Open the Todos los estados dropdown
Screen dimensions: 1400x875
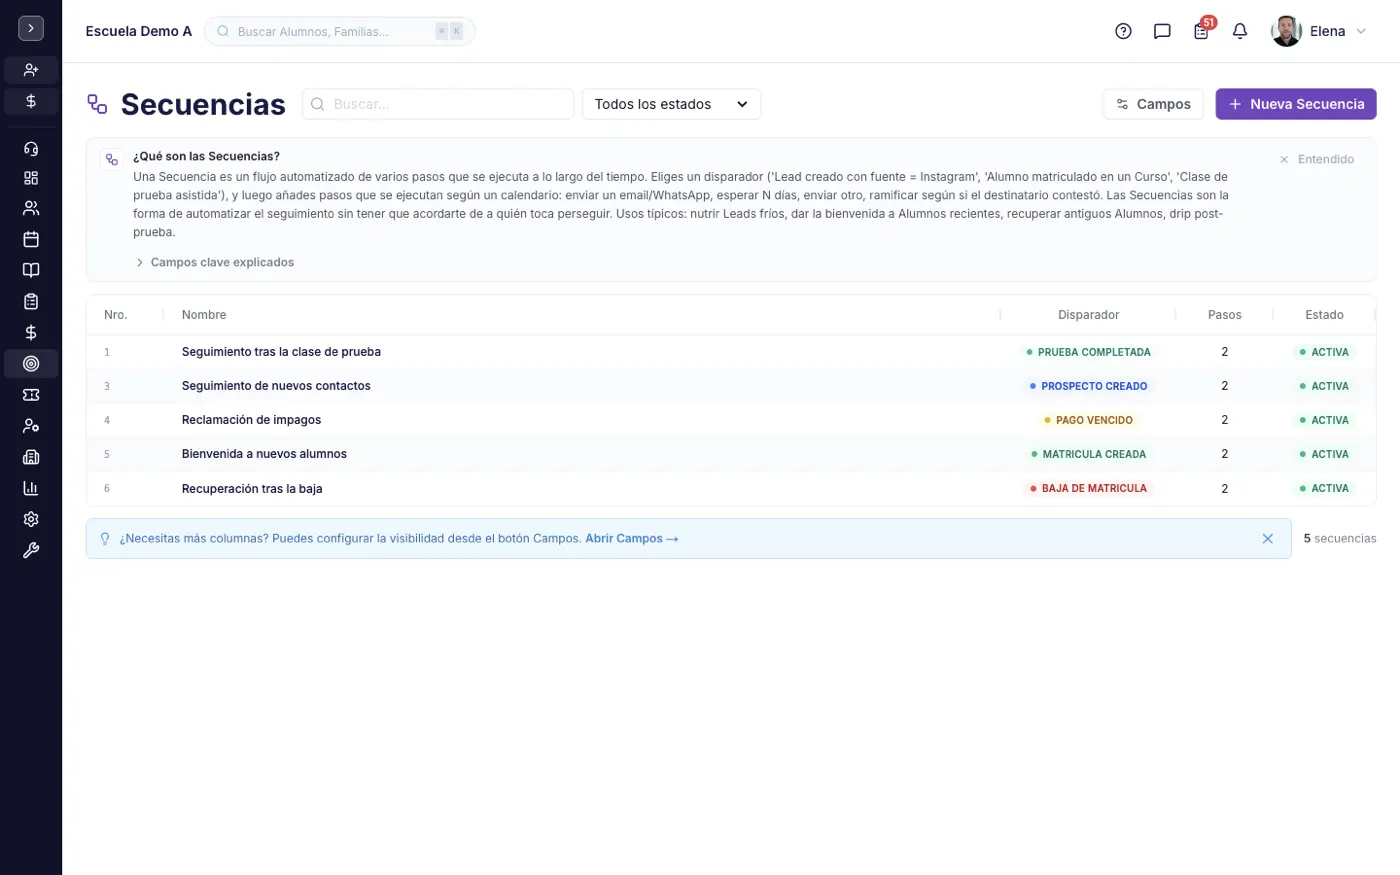[671, 104]
